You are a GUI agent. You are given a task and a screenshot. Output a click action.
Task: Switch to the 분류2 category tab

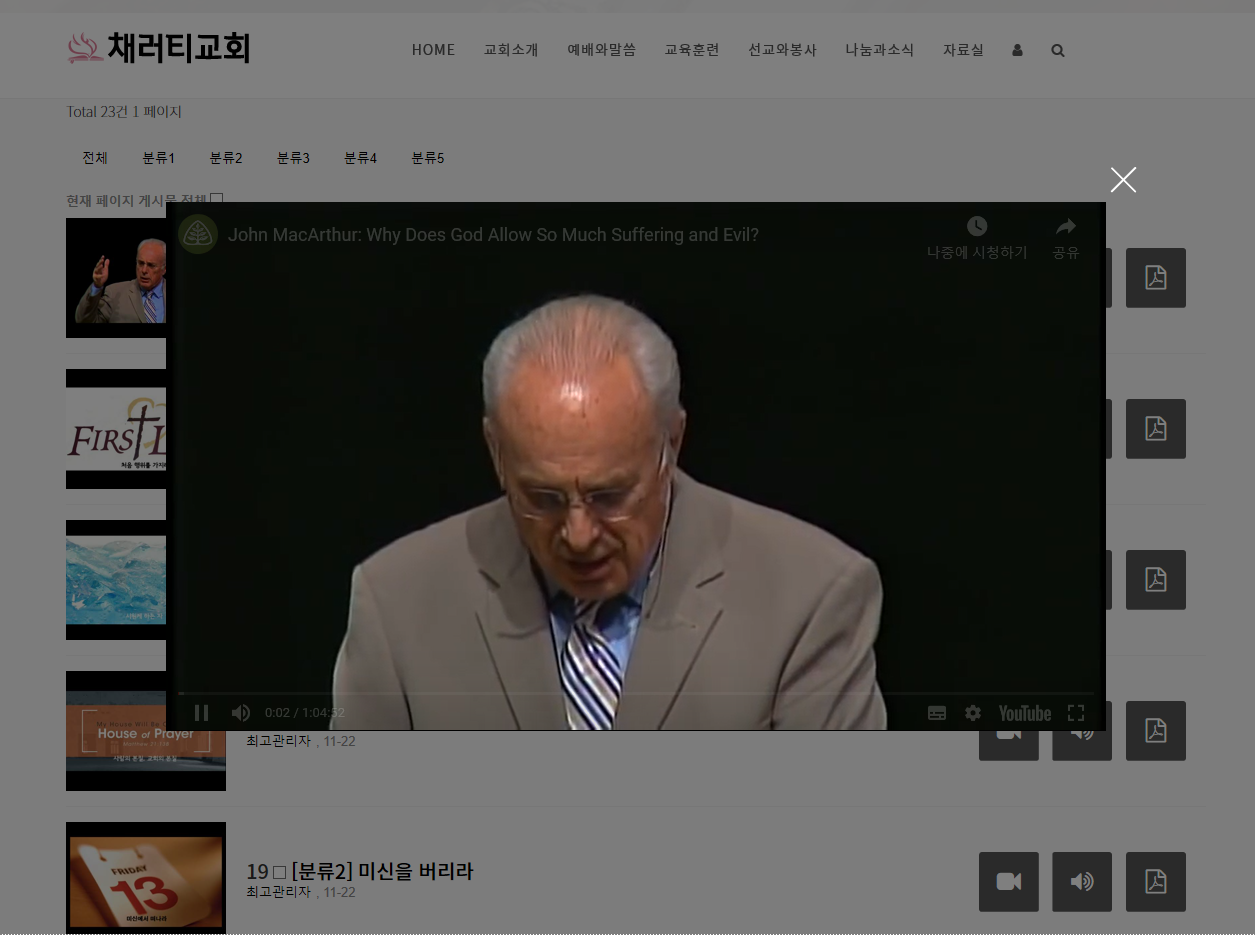click(226, 158)
